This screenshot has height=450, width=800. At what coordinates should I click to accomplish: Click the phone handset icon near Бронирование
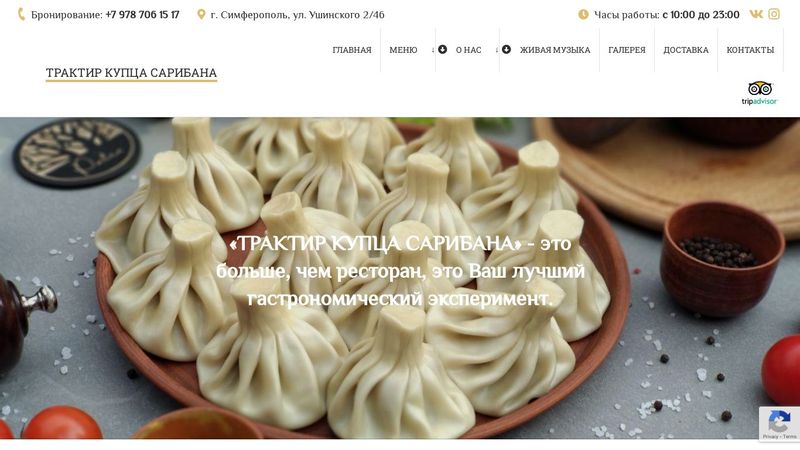(x=21, y=14)
